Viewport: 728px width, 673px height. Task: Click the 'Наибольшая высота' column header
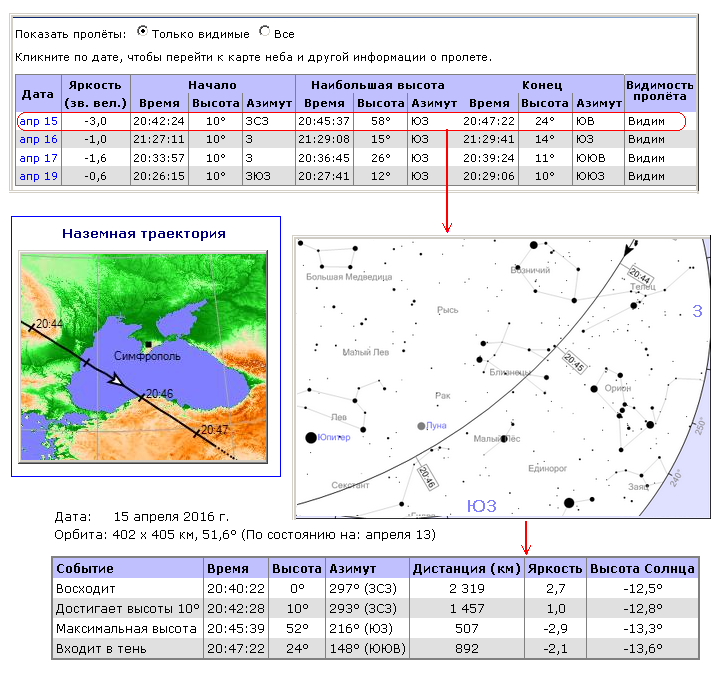click(x=377, y=85)
